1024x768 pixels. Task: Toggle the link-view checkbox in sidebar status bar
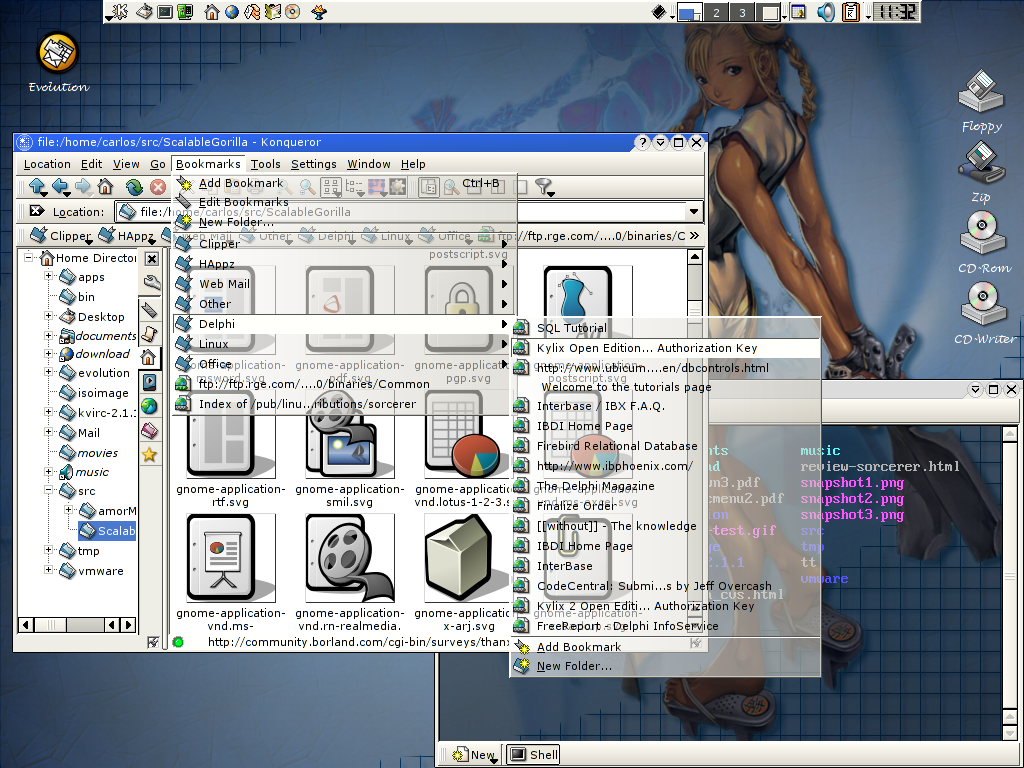(153, 642)
